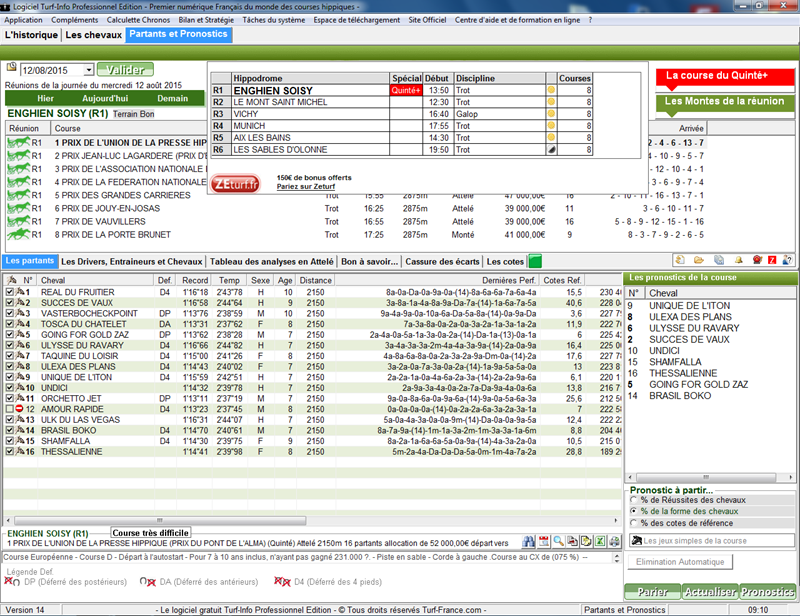Click the red Z Zeturf icon
800x616 pixels.
point(772,260)
